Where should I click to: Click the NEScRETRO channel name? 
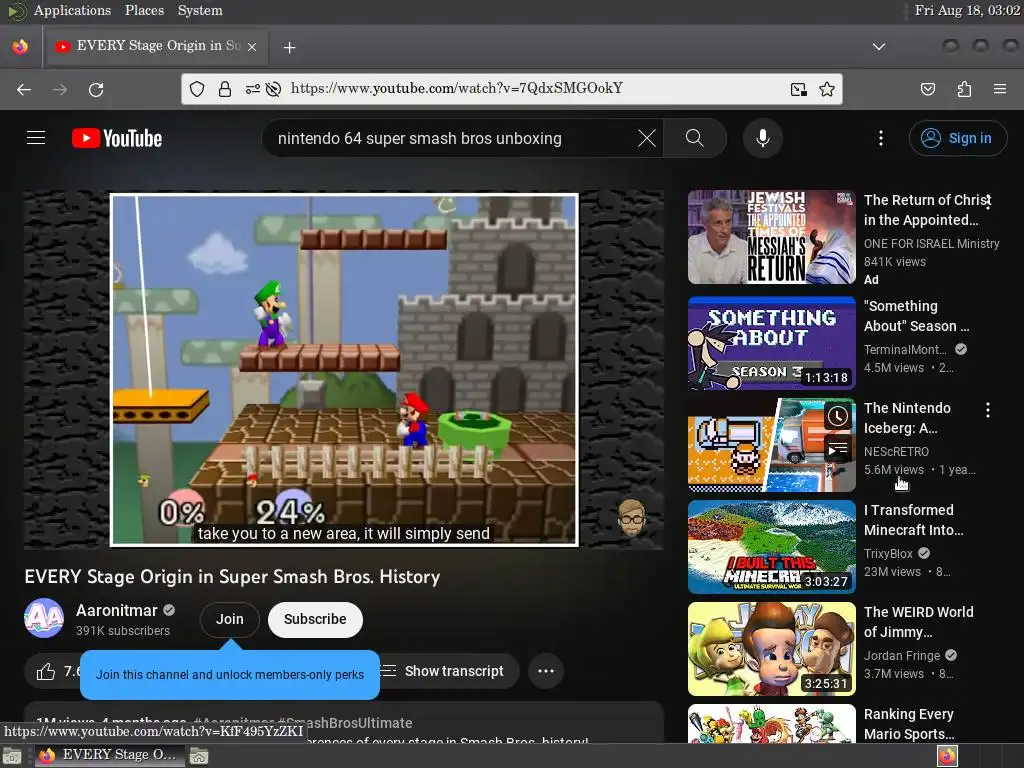(896, 451)
